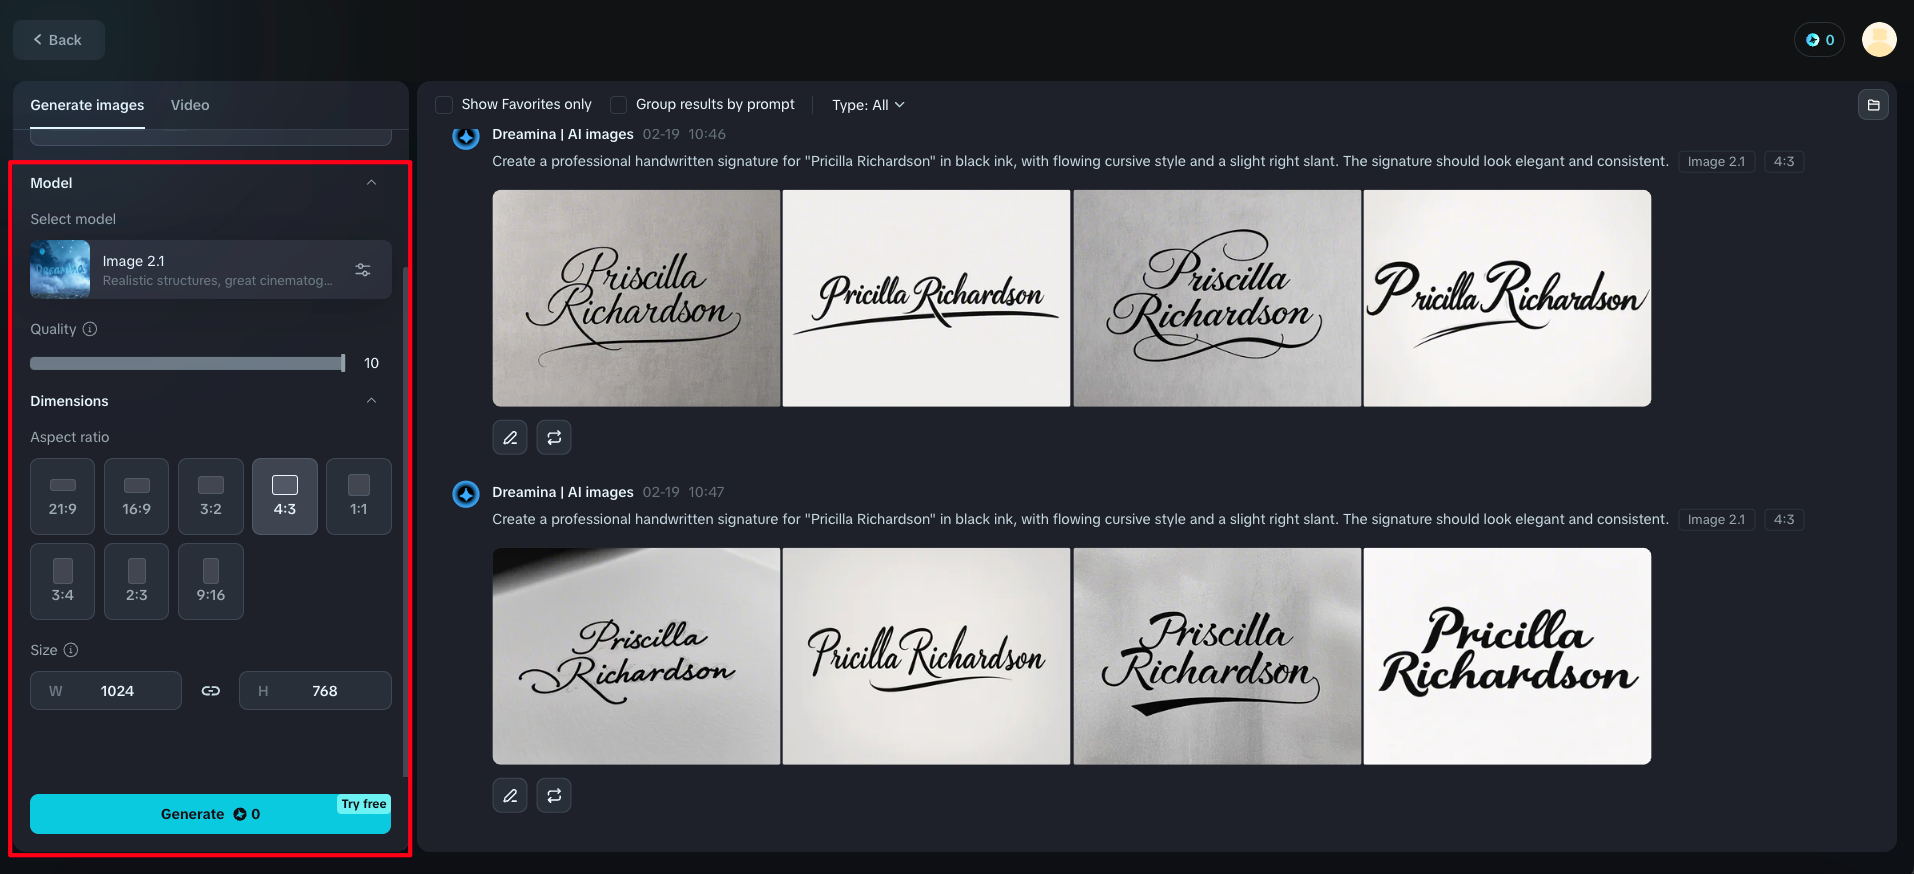Click the Quality info icon

90,329
